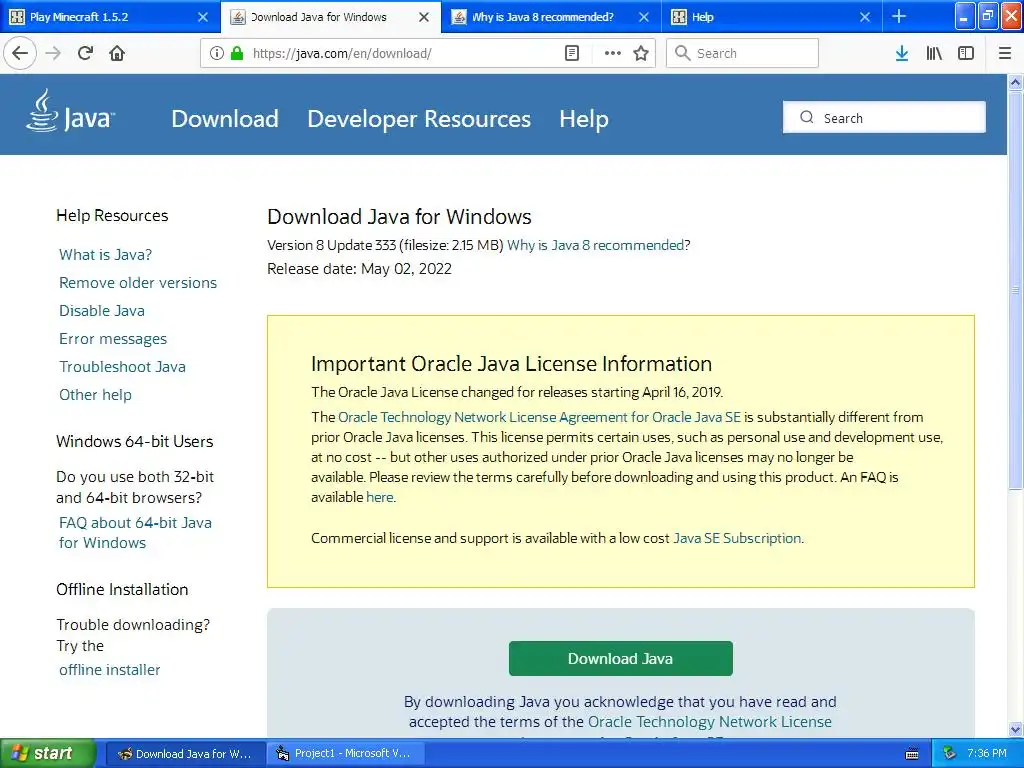Show sidebars icon in toolbar
1024x768 pixels.
point(966,53)
